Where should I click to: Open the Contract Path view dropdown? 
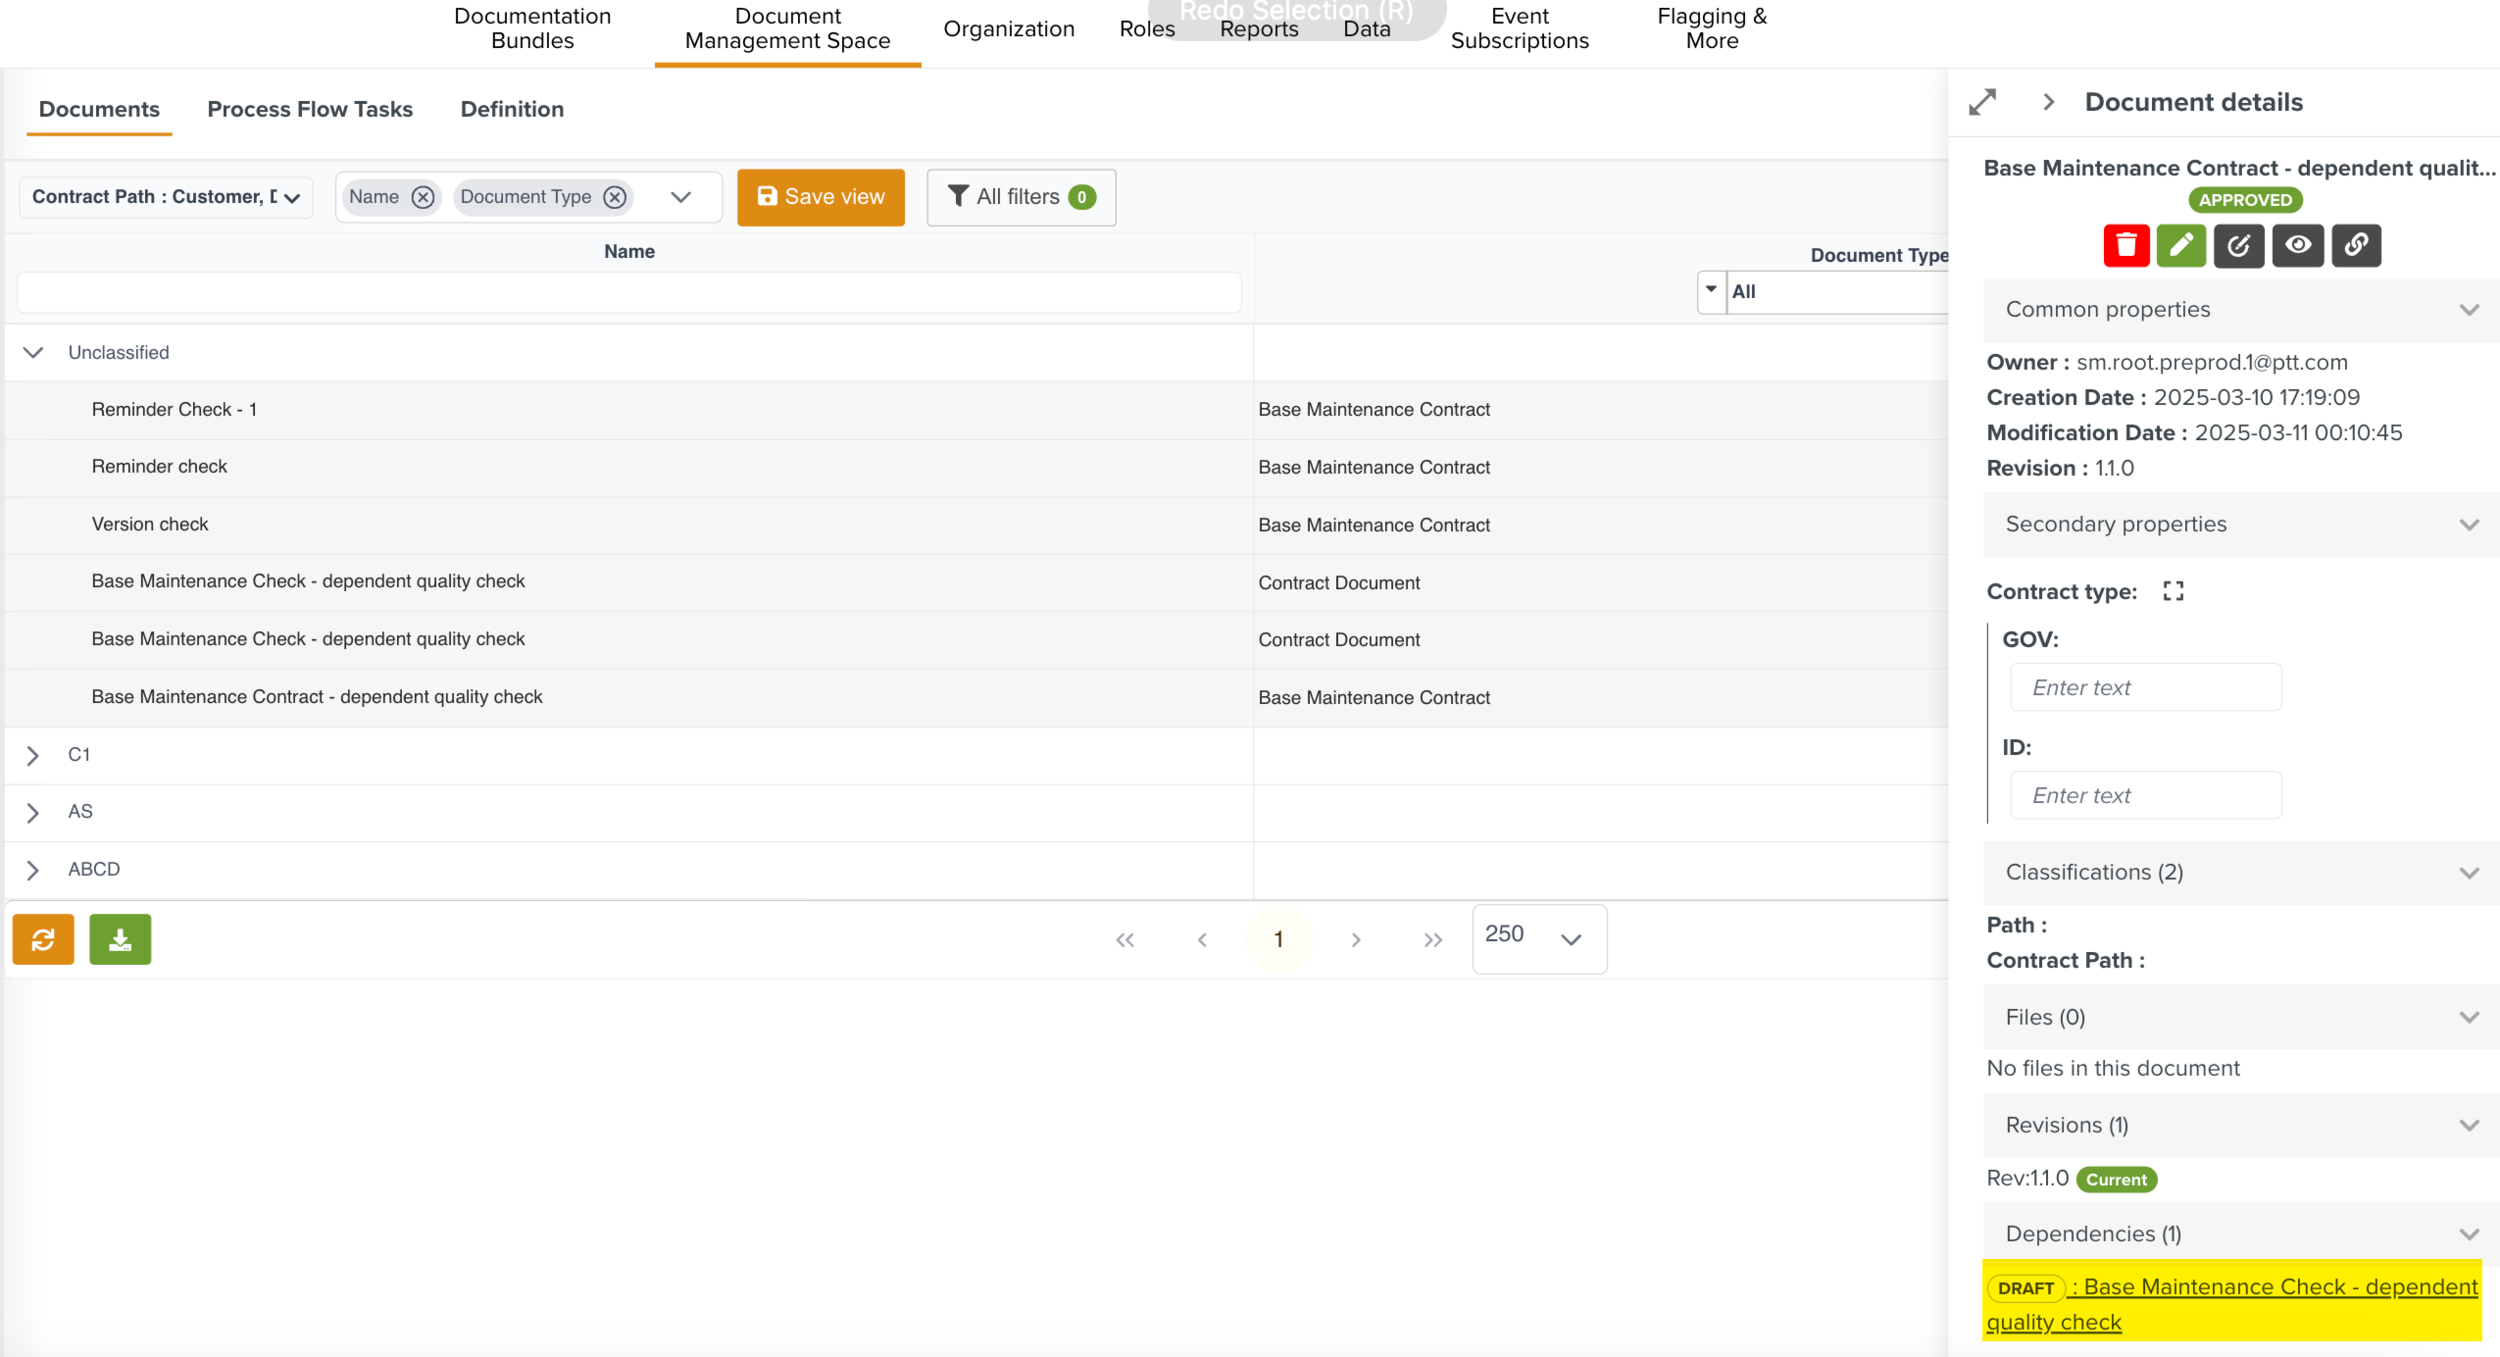click(x=166, y=197)
